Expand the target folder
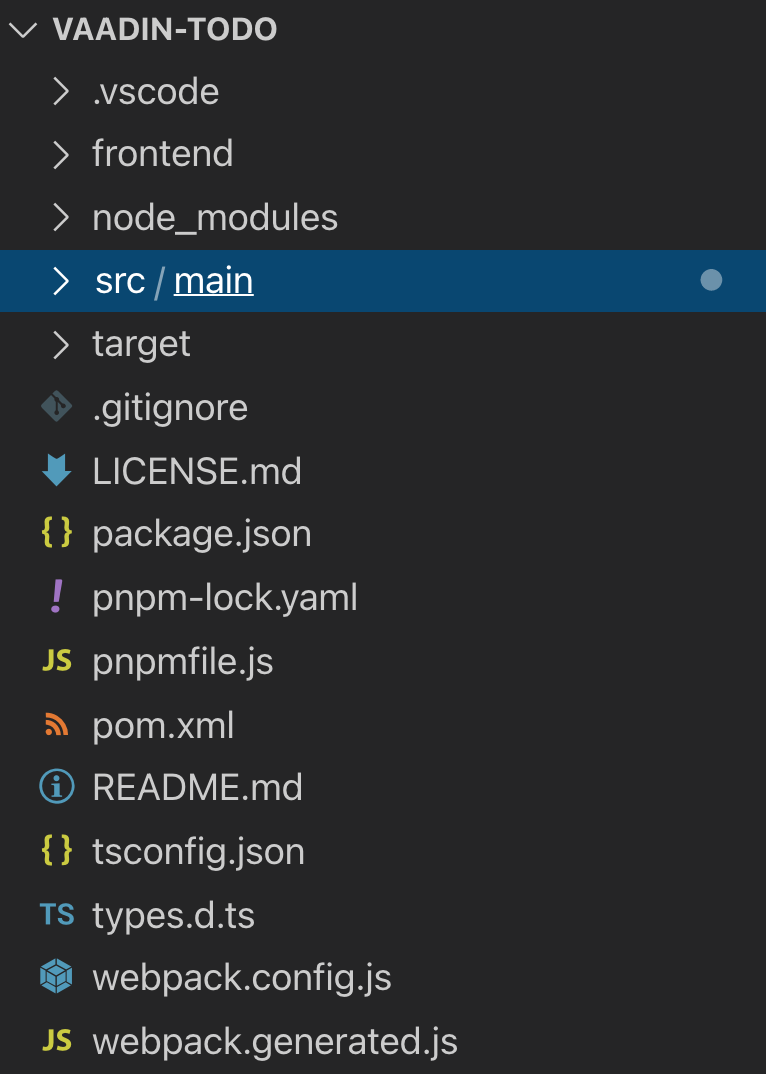Screen dimensions: 766x1074 [x=60, y=343]
